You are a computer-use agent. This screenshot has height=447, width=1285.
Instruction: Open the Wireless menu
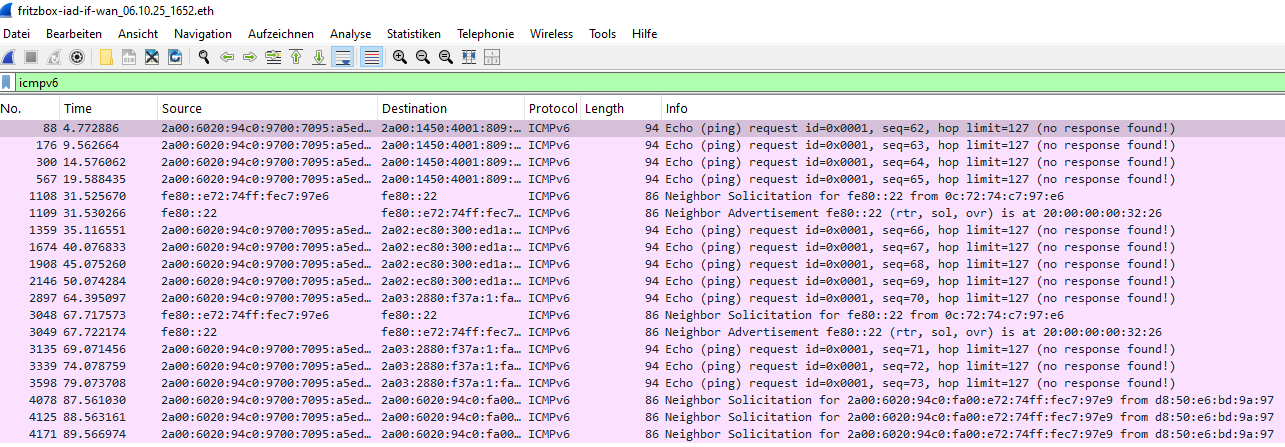coord(551,34)
